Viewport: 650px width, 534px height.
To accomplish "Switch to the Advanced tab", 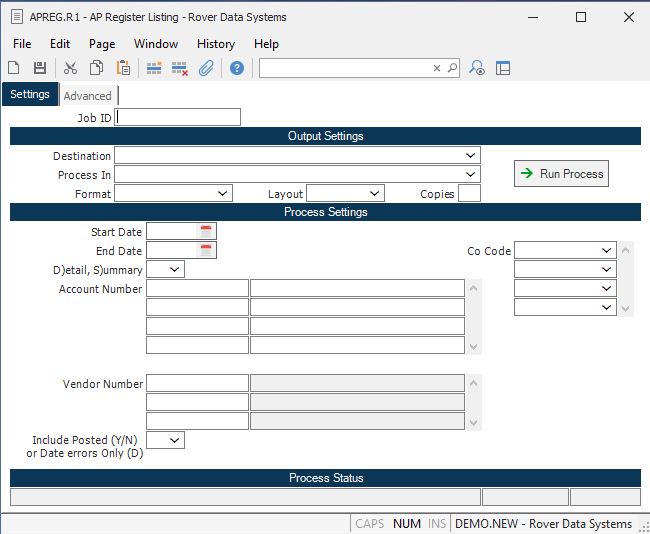I will [x=88, y=96].
